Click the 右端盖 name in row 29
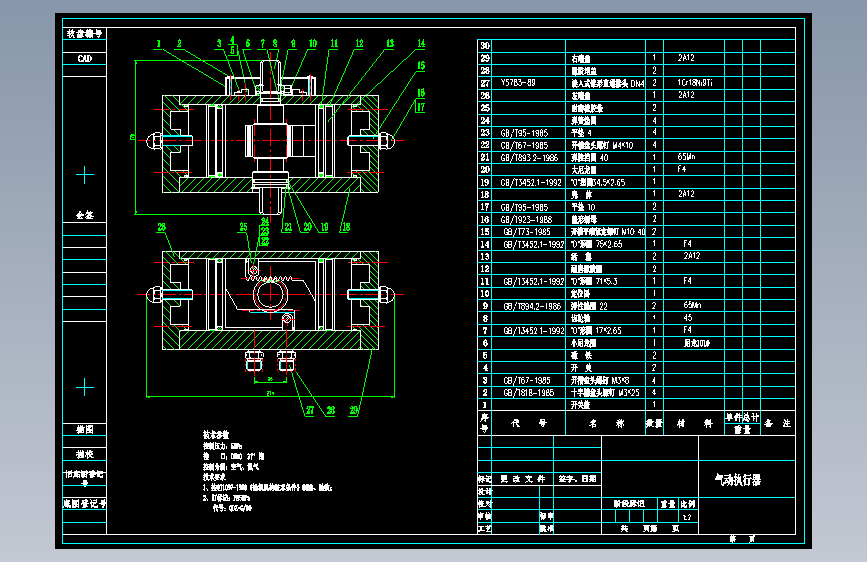The height and width of the screenshot is (562, 867). click(581, 58)
